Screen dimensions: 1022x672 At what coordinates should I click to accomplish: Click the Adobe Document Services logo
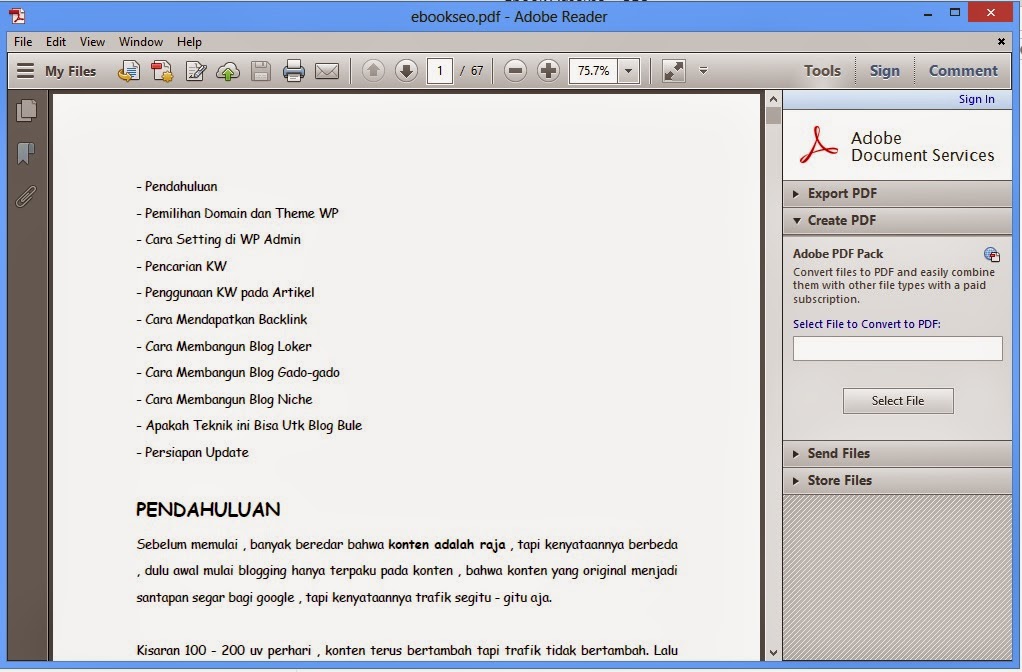819,145
